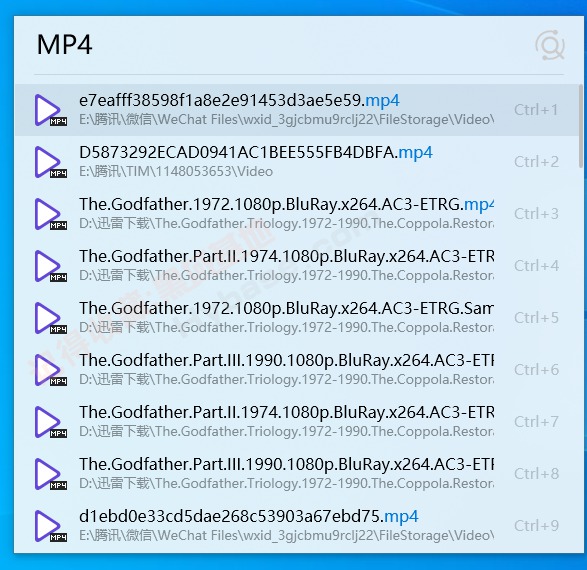
Task: Click the Ctrl+1 shortcut label
Action: click(536, 110)
